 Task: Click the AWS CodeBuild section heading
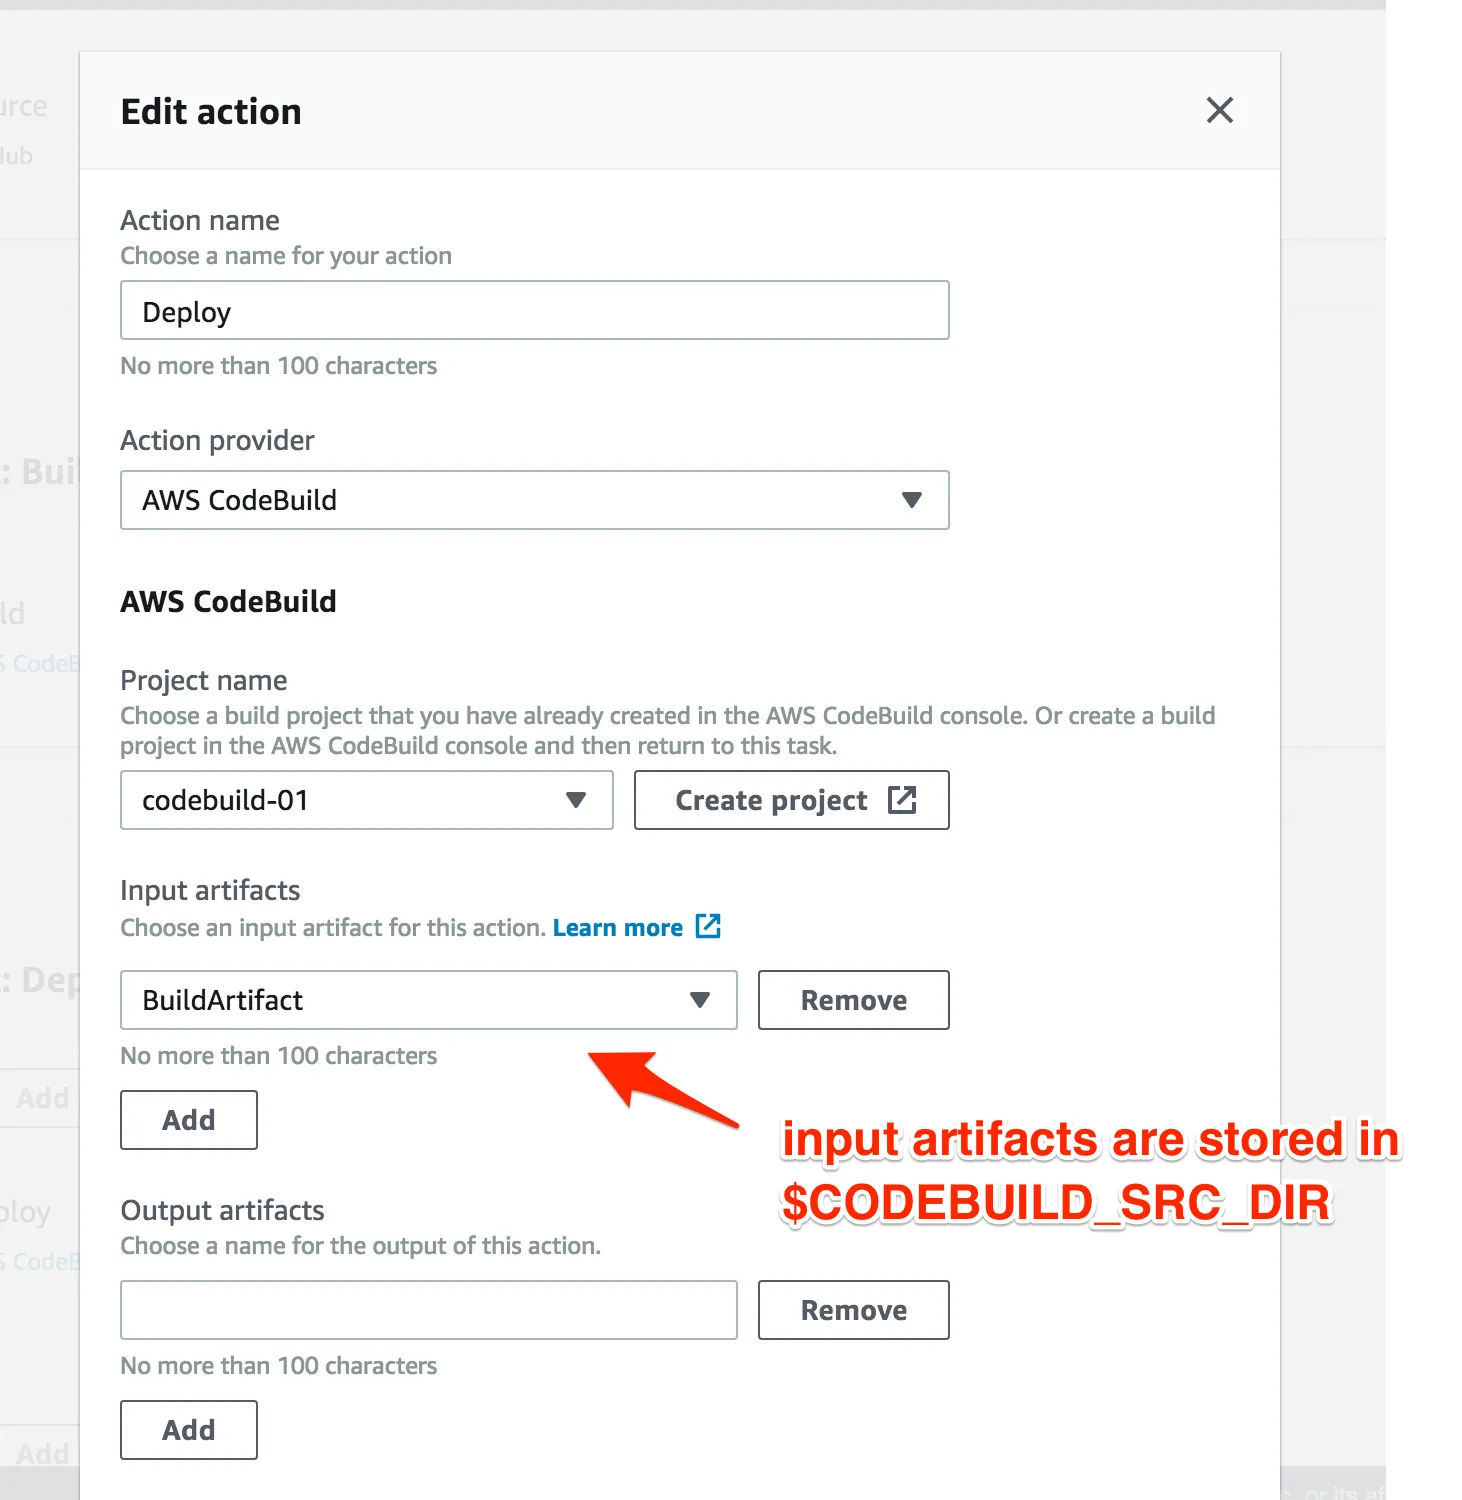228,601
